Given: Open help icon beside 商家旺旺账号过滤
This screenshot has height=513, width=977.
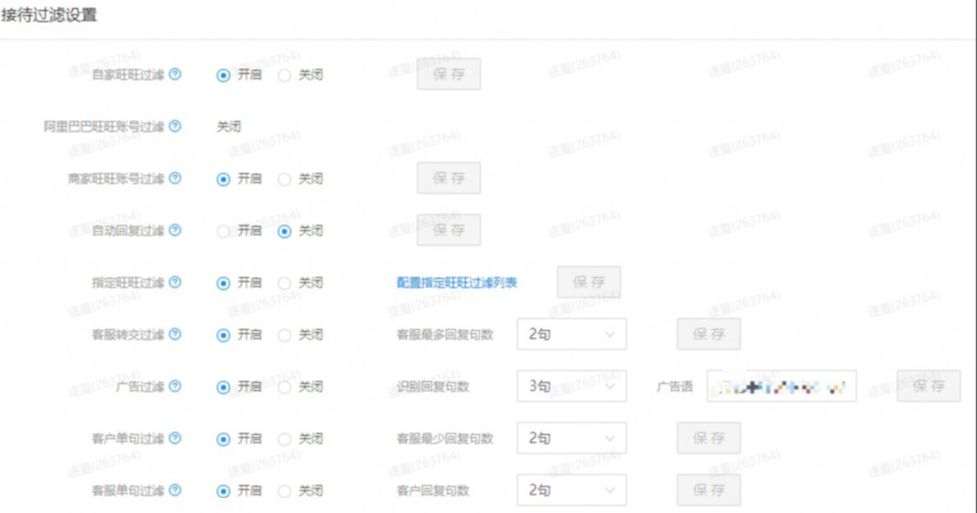Looking at the screenshot, I should click(x=176, y=178).
